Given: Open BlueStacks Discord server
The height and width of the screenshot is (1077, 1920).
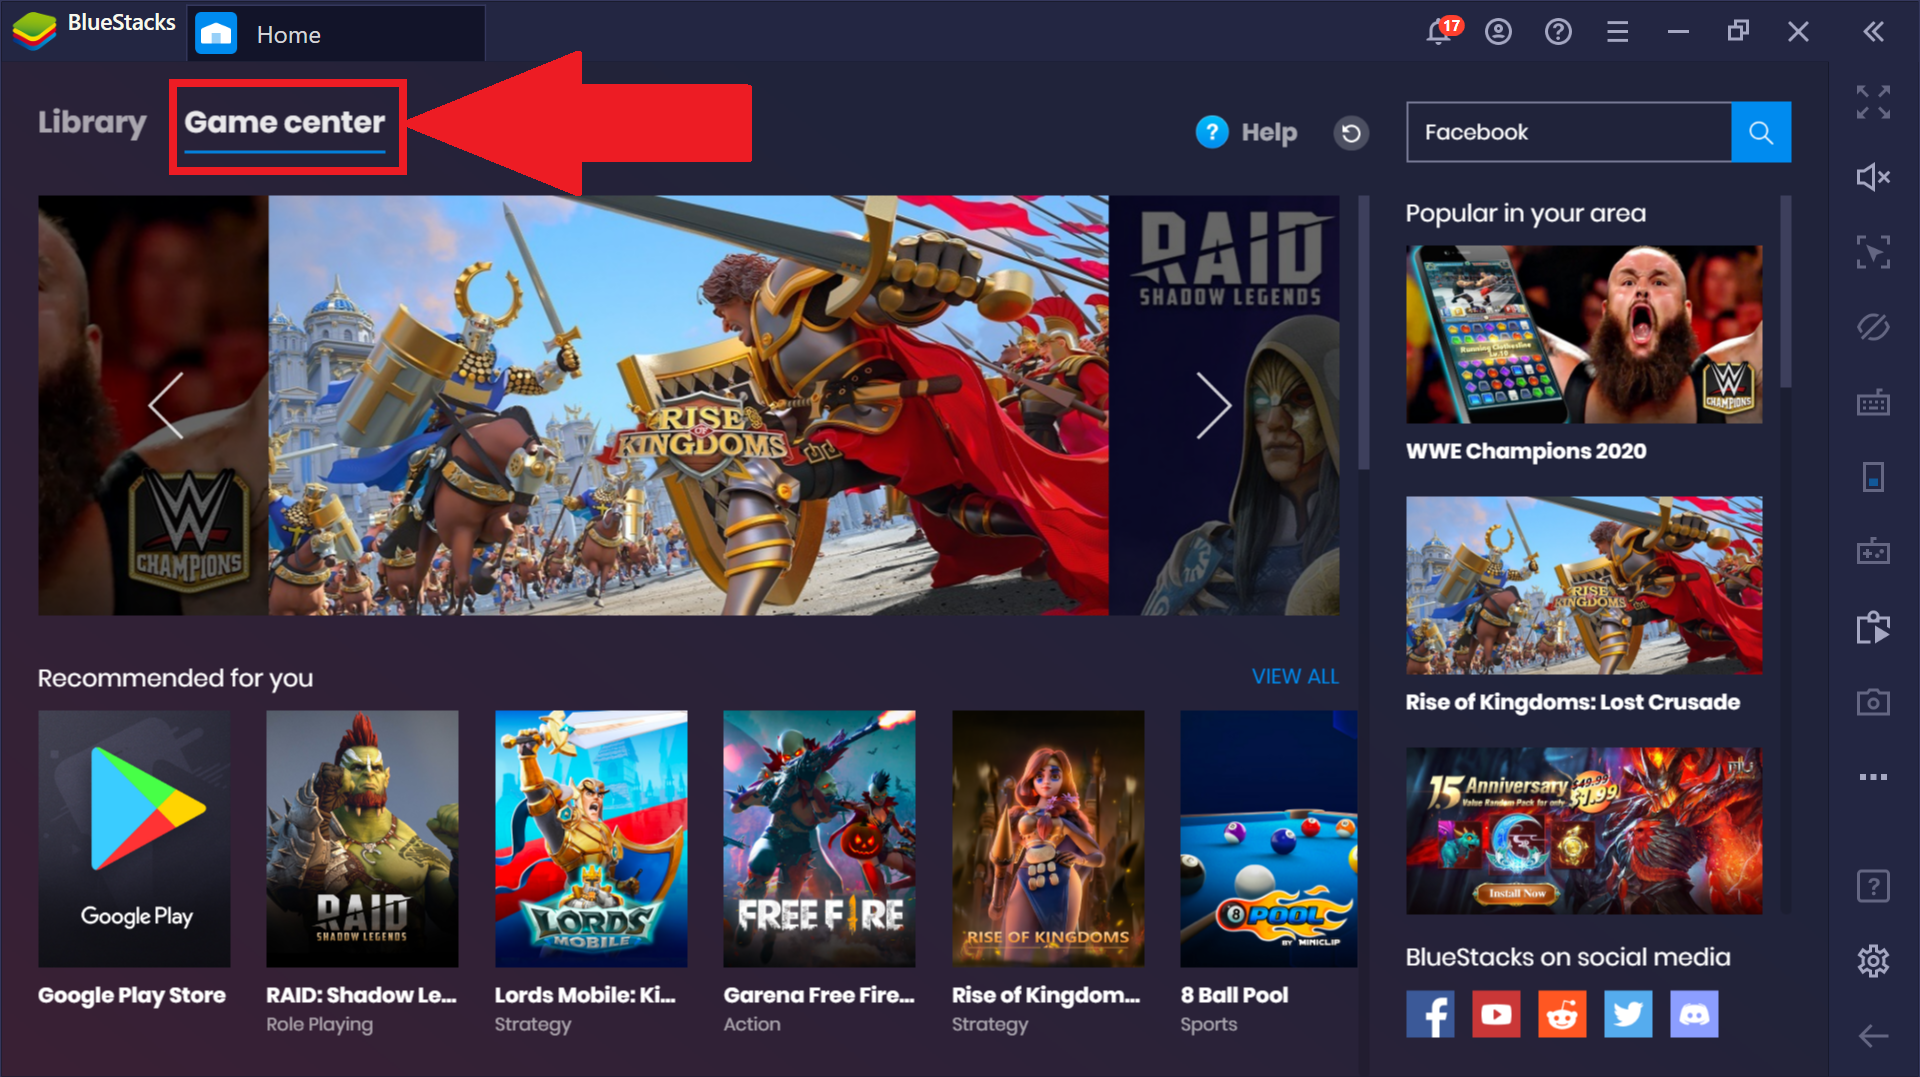Looking at the screenshot, I should tap(1694, 1014).
